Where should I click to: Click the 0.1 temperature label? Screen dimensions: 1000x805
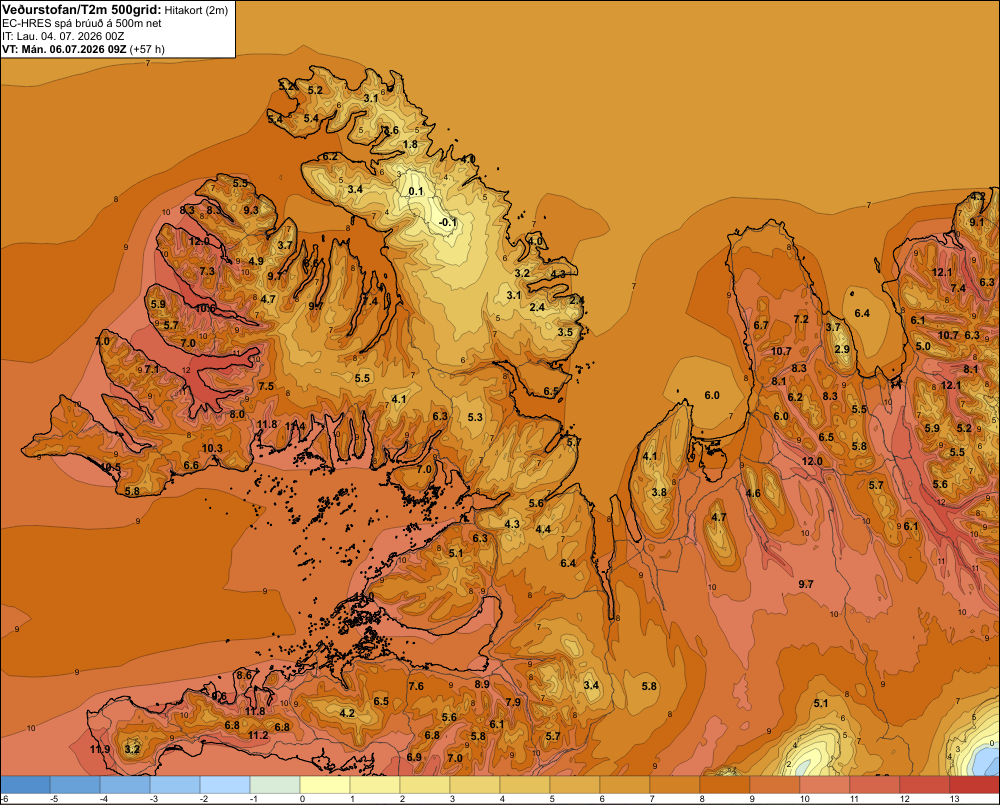(416, 191)
